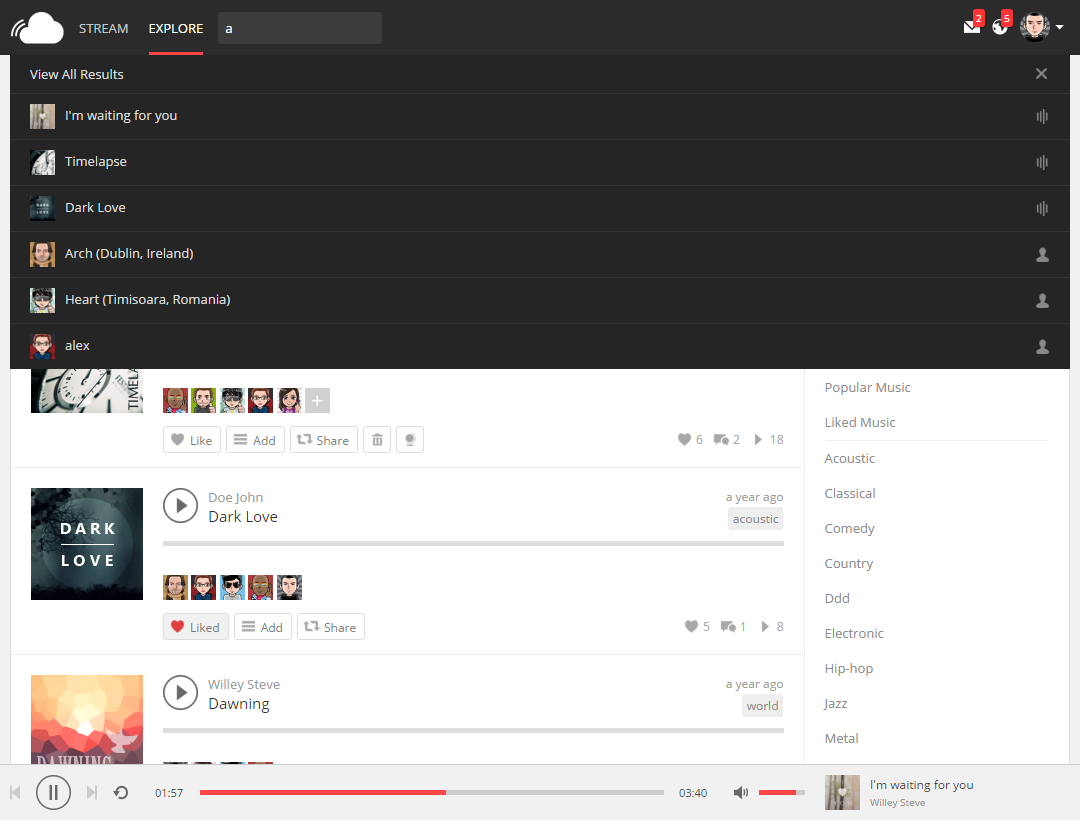Switch to the STREAM tab
The width and height of the screenshot is (1080, 820).
click(x=103, y=28)
